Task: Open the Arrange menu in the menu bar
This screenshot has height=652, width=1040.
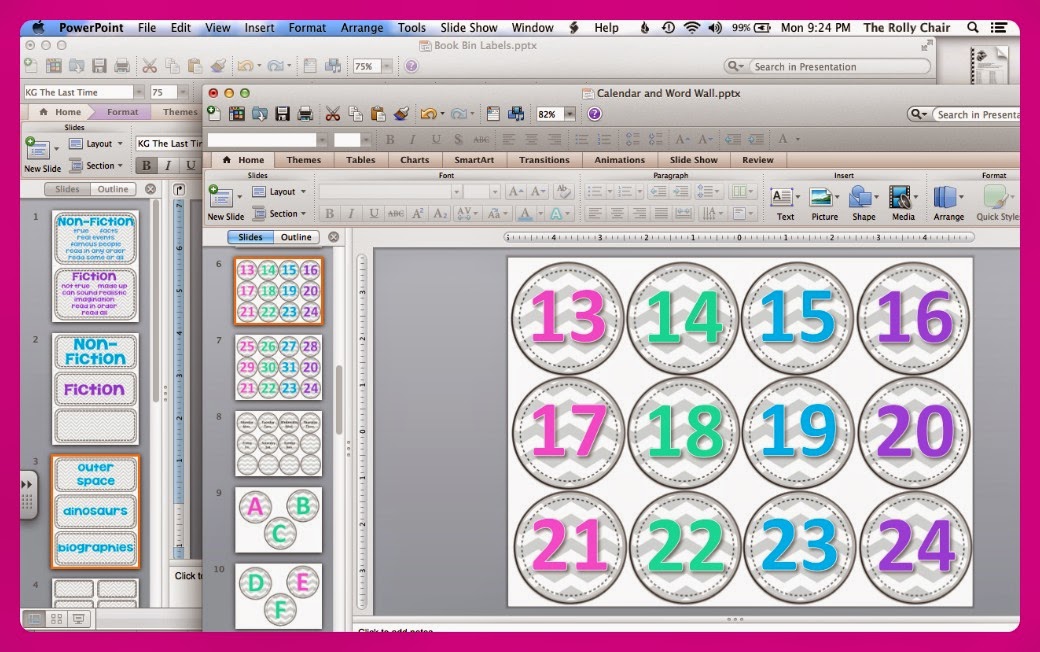Action: click(361, 27)
